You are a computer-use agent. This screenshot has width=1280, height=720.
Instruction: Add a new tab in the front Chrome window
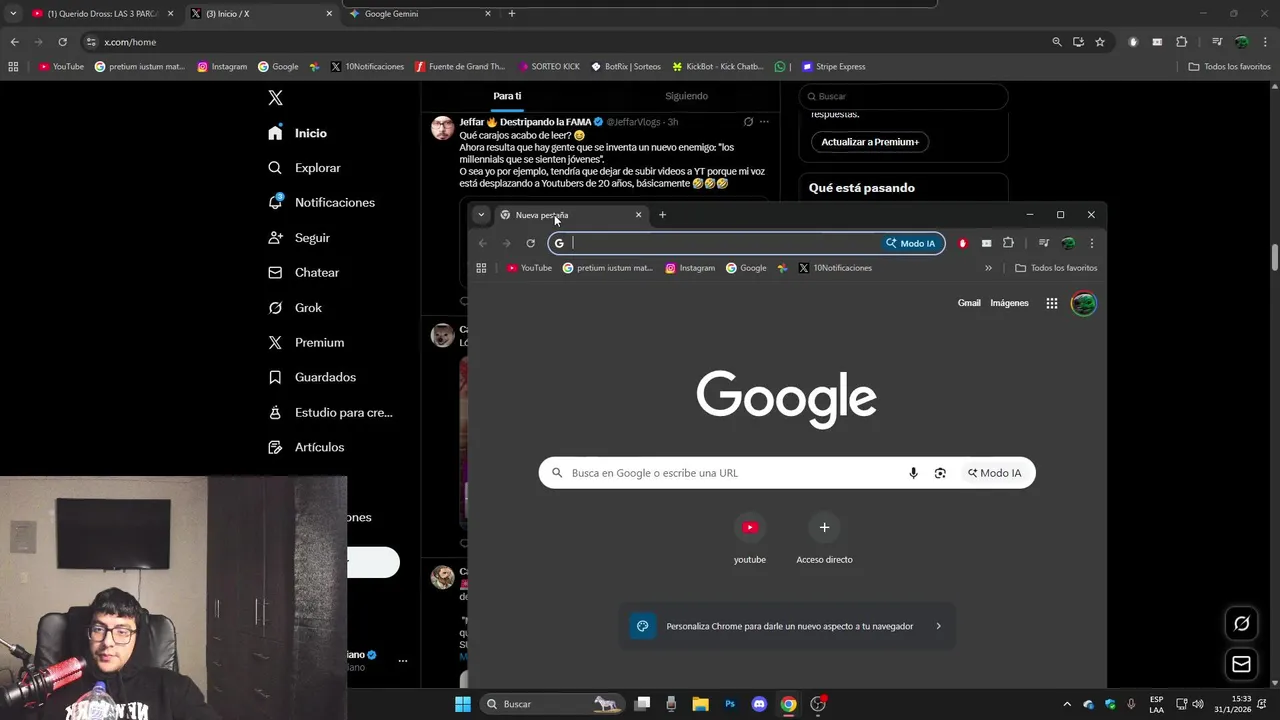pos(662,215)
